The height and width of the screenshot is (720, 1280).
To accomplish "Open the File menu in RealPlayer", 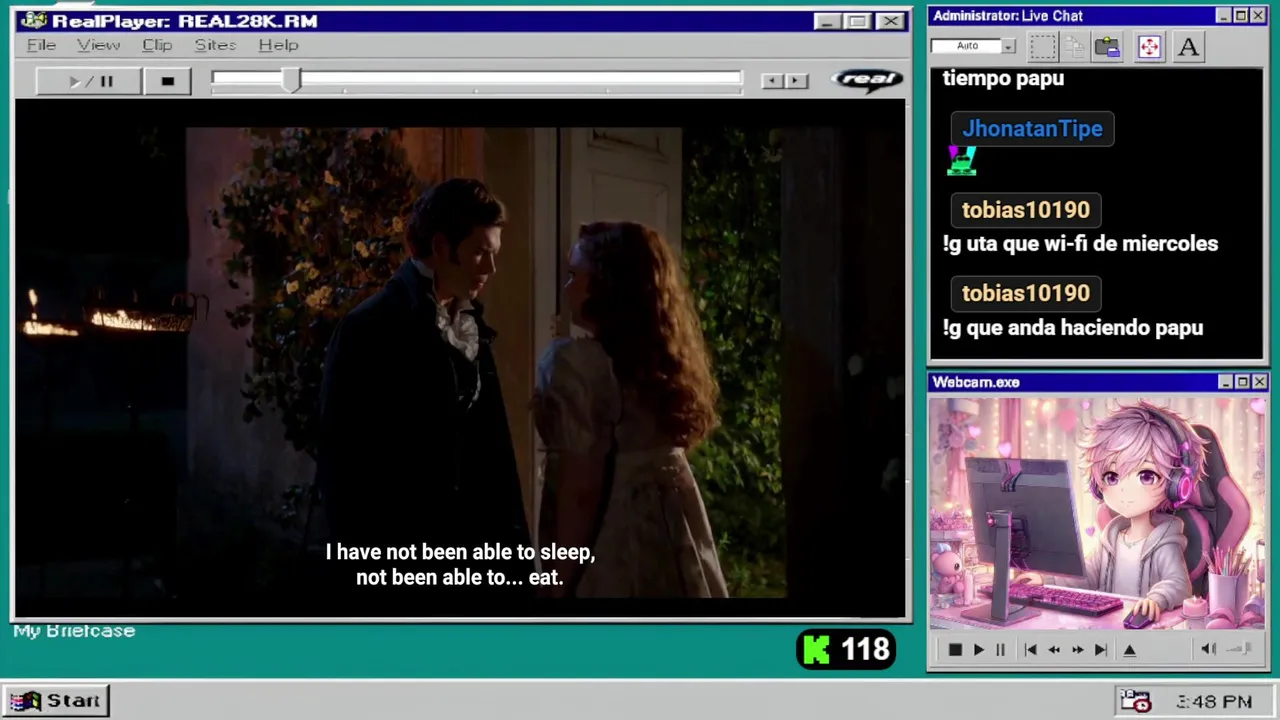I will pyautogui.click(x=41, y=45).
